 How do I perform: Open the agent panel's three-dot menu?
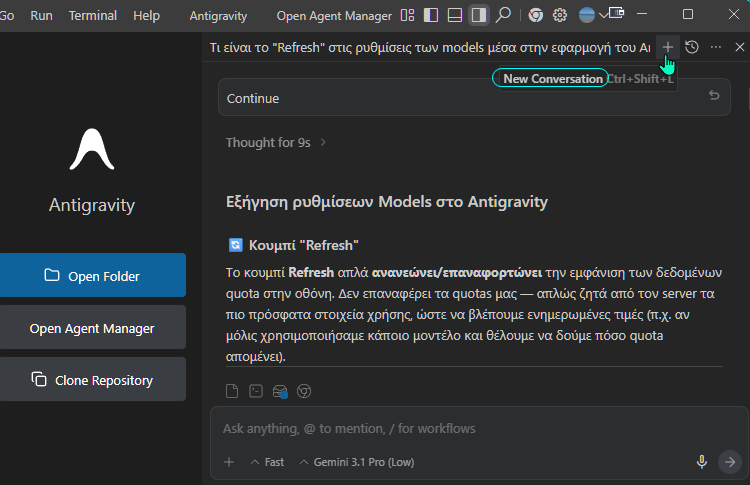coord(716,47)
